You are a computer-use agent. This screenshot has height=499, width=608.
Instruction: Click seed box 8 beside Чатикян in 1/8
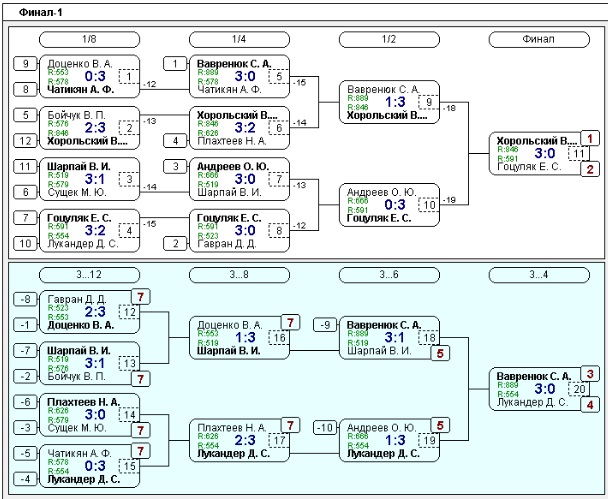click(x=25, y=89)
